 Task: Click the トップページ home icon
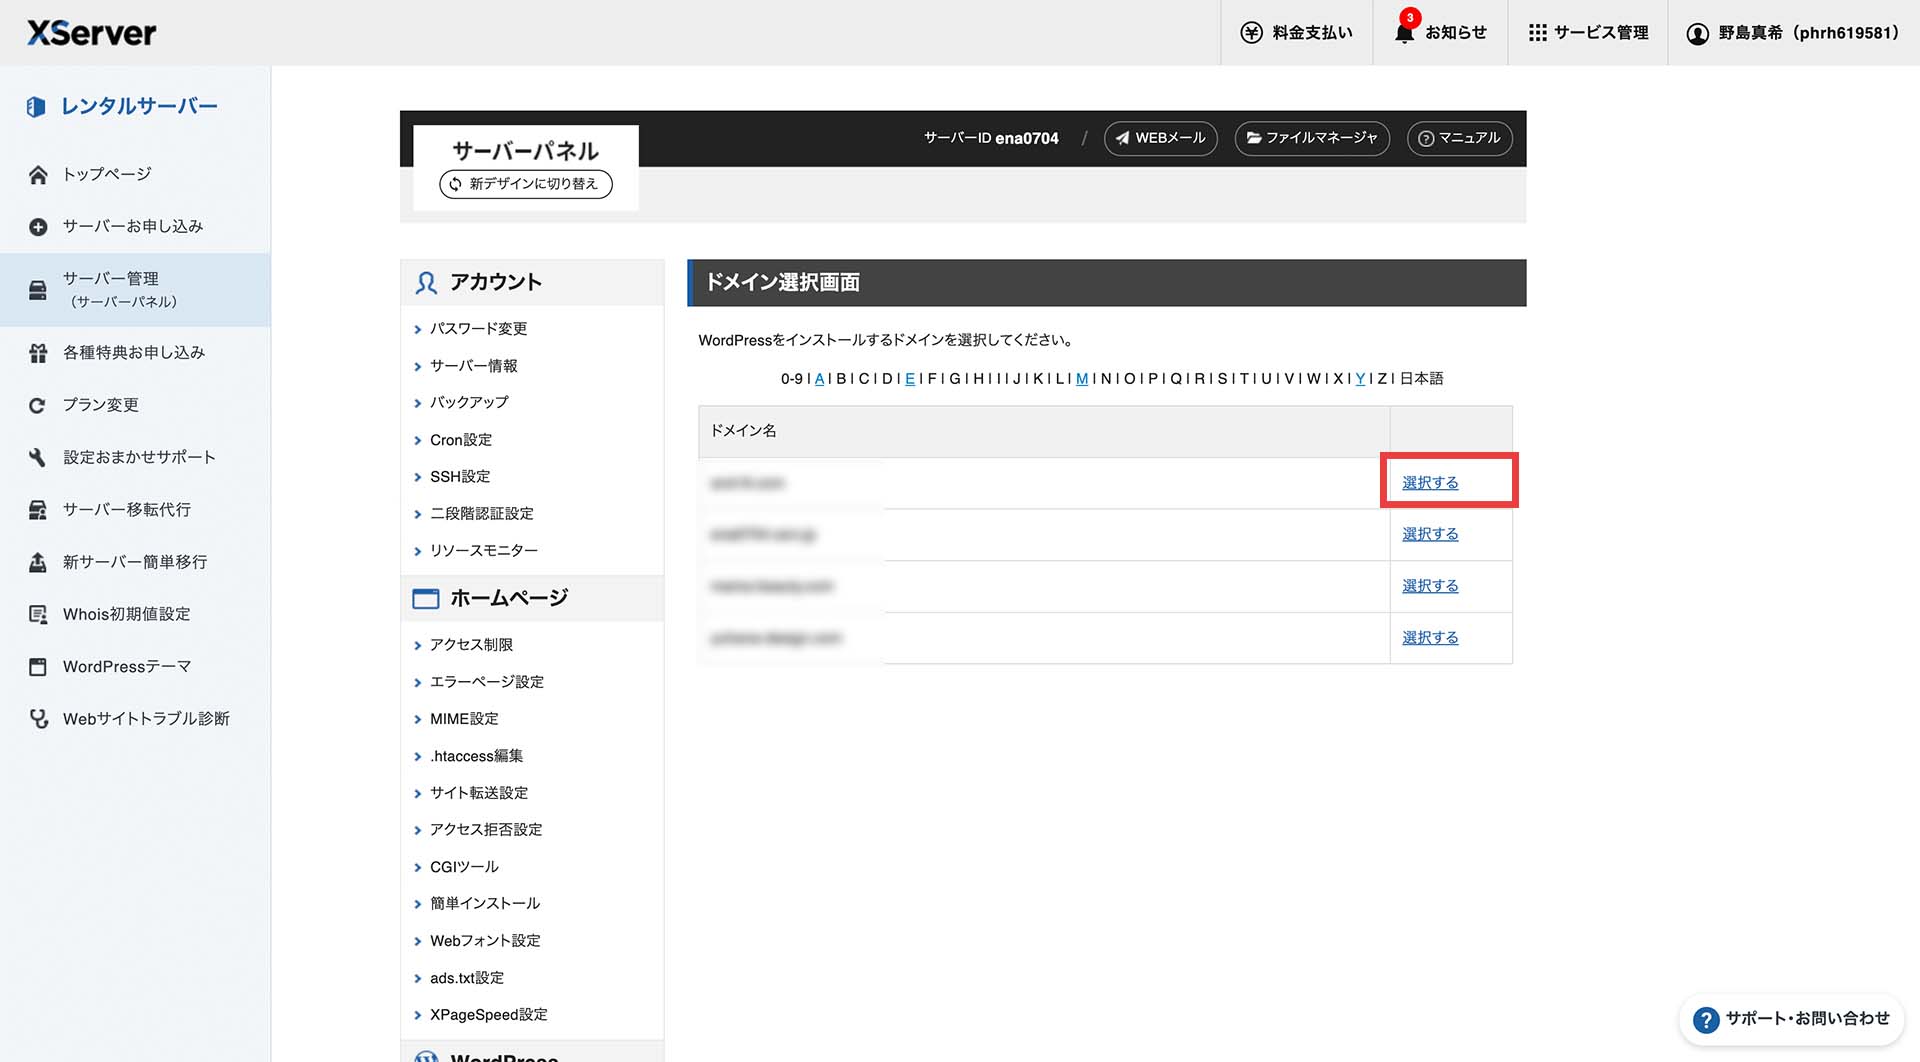coord(38,175)
